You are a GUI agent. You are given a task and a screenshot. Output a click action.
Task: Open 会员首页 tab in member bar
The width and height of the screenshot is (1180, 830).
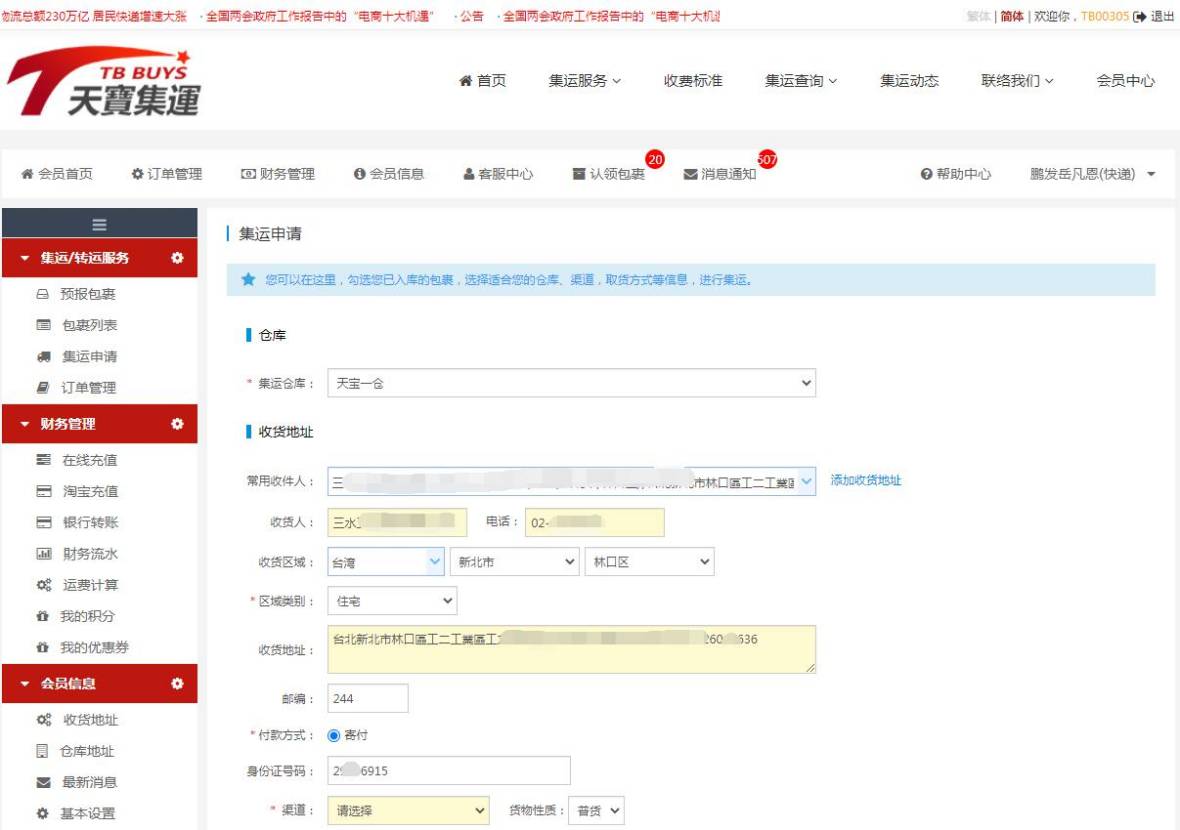click(57, 175)
